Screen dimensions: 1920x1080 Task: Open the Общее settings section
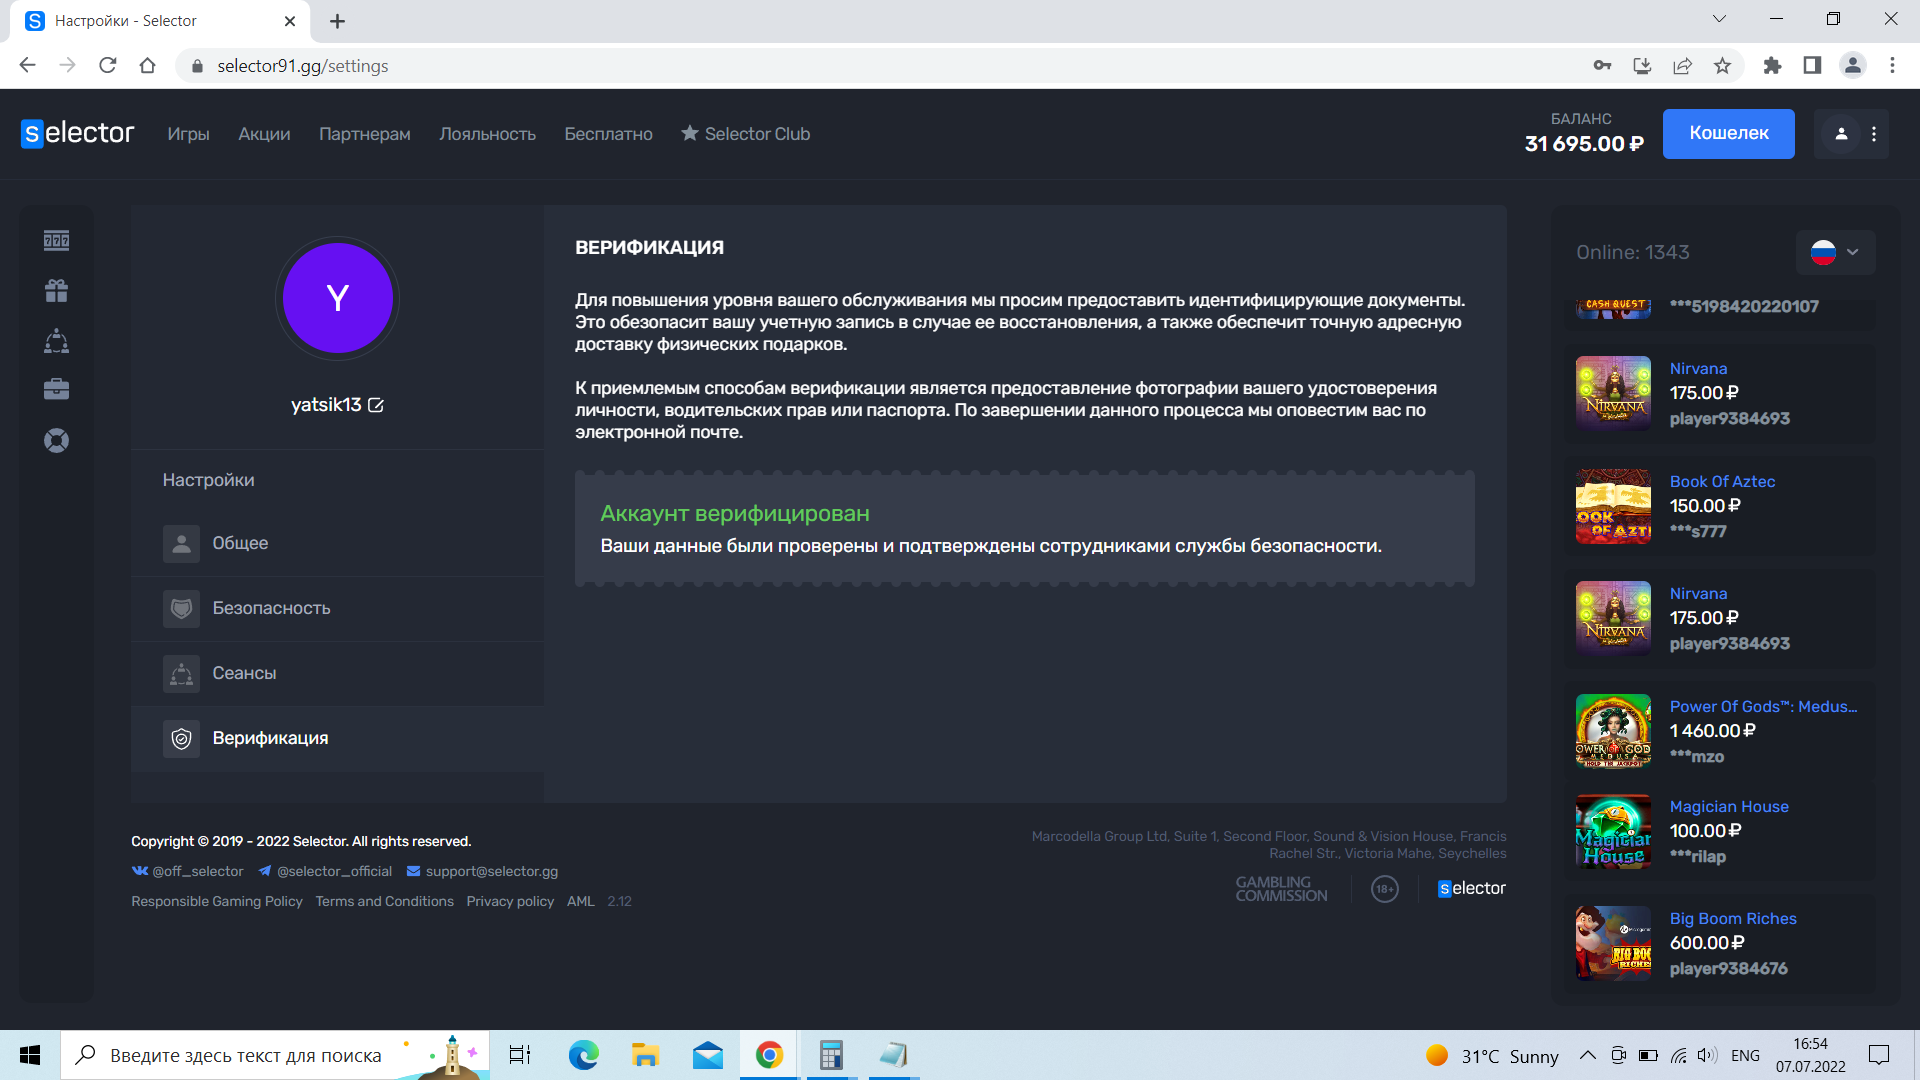point(240,543)
